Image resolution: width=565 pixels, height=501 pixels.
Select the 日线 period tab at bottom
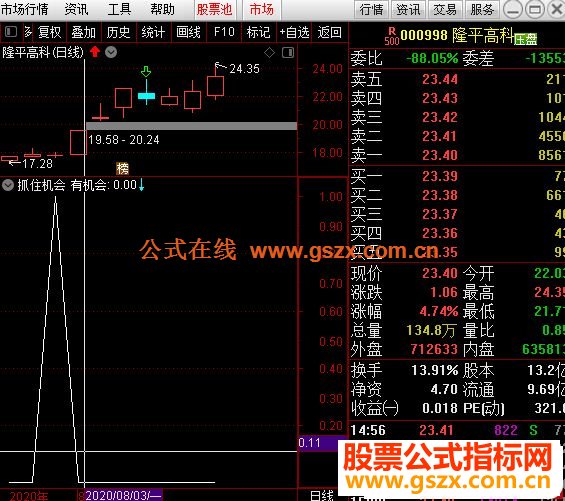coord(322,495)
